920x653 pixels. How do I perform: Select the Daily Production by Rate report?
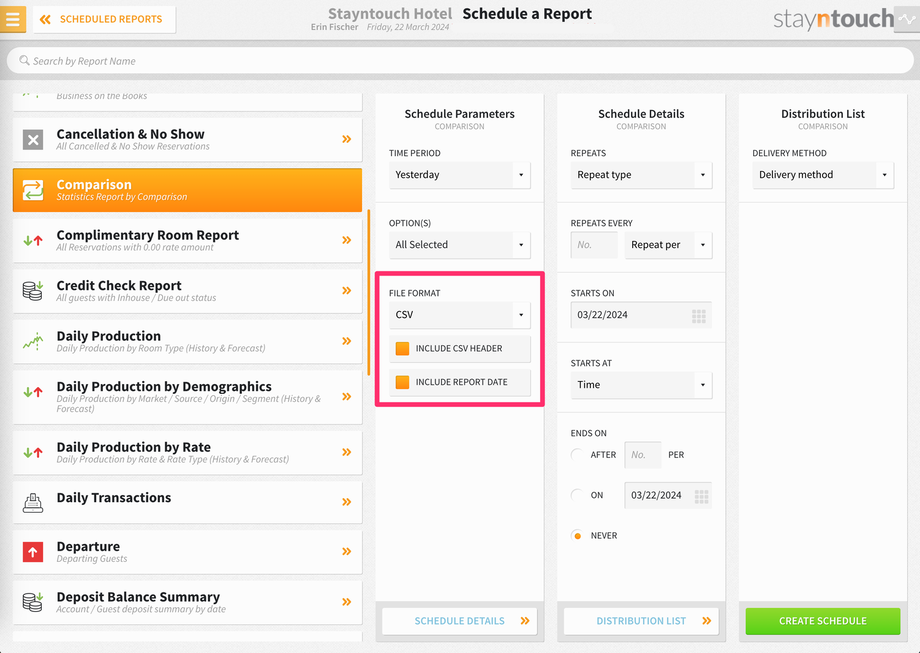187,452
